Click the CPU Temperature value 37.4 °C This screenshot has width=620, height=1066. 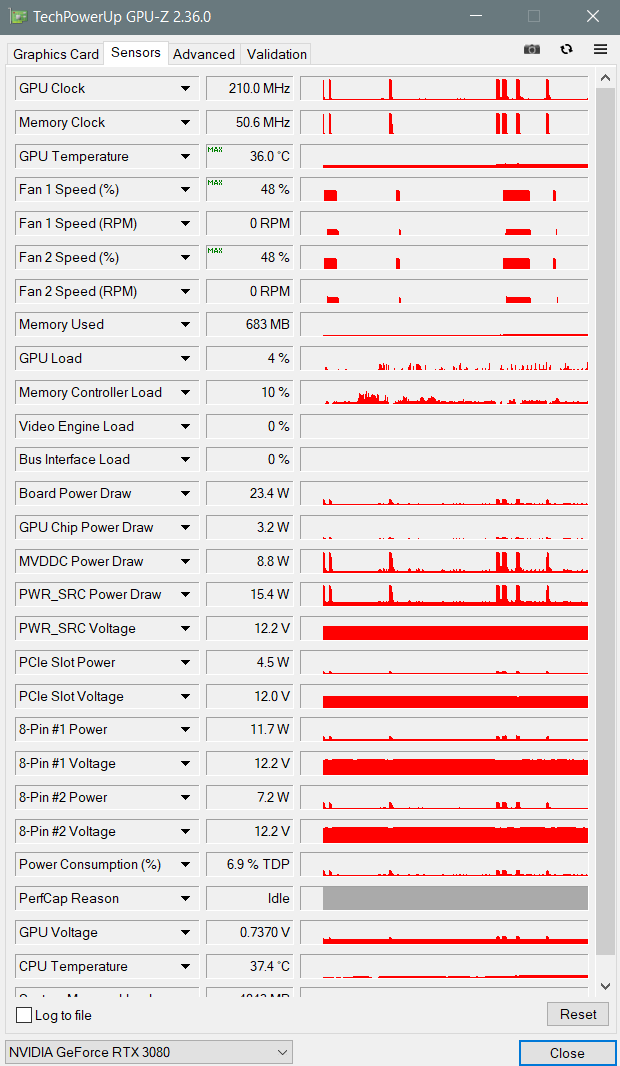249,967
